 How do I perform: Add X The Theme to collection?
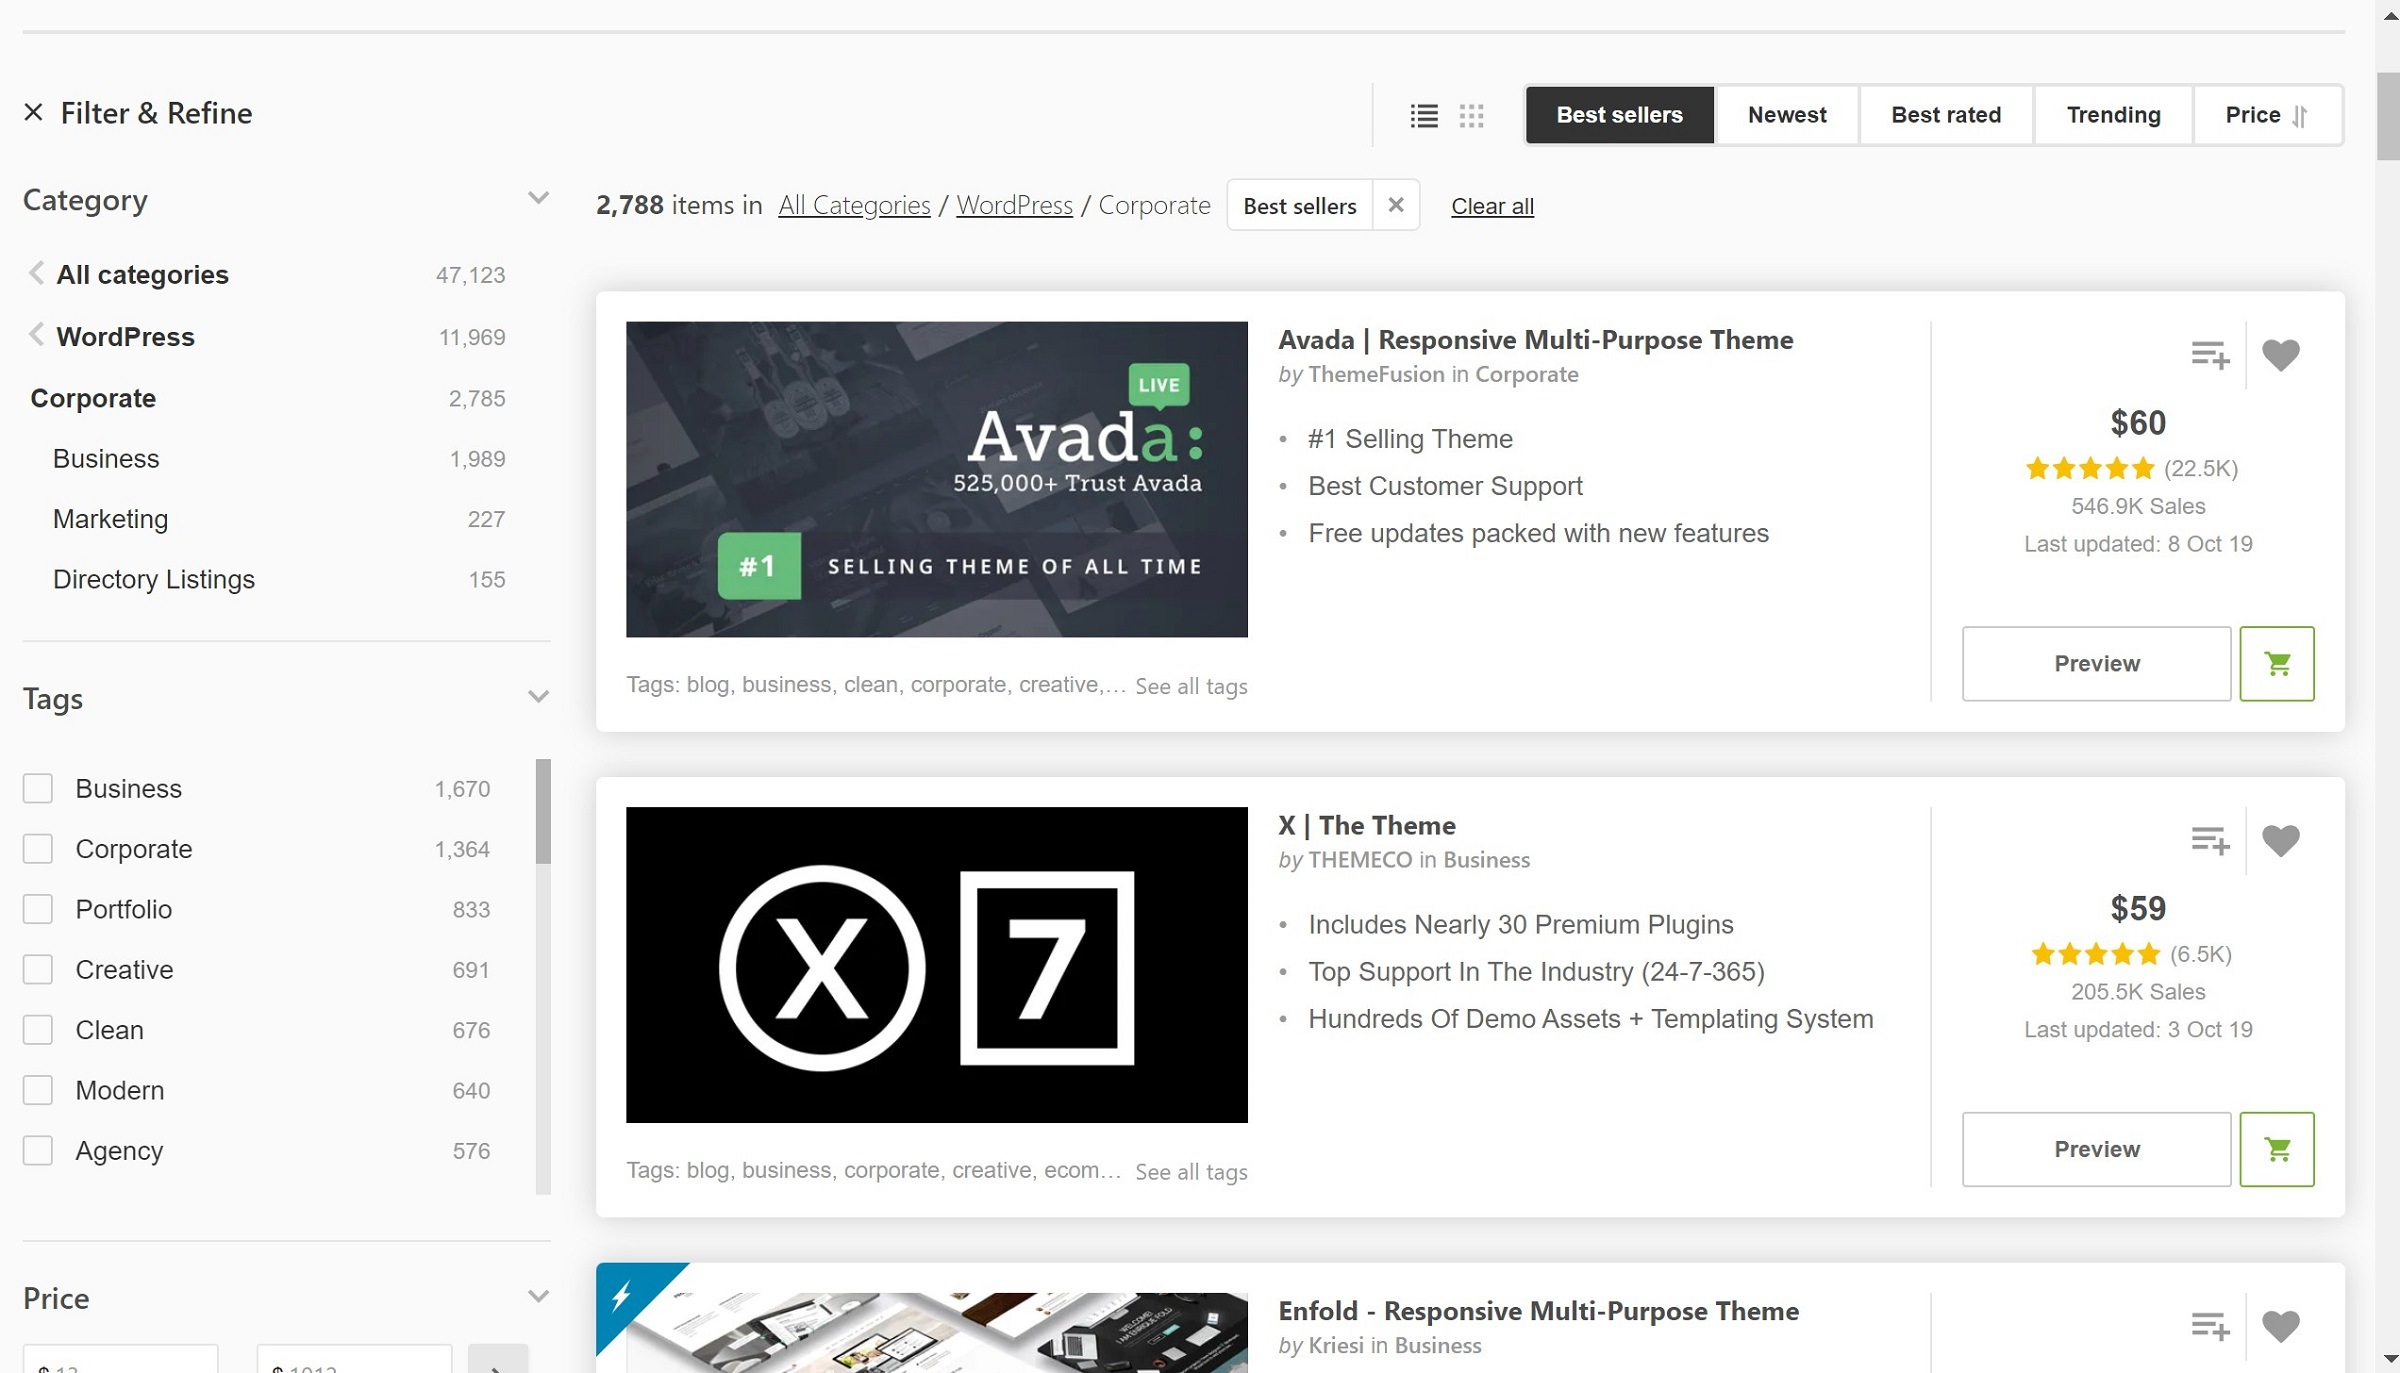[x=2210, y=840]
